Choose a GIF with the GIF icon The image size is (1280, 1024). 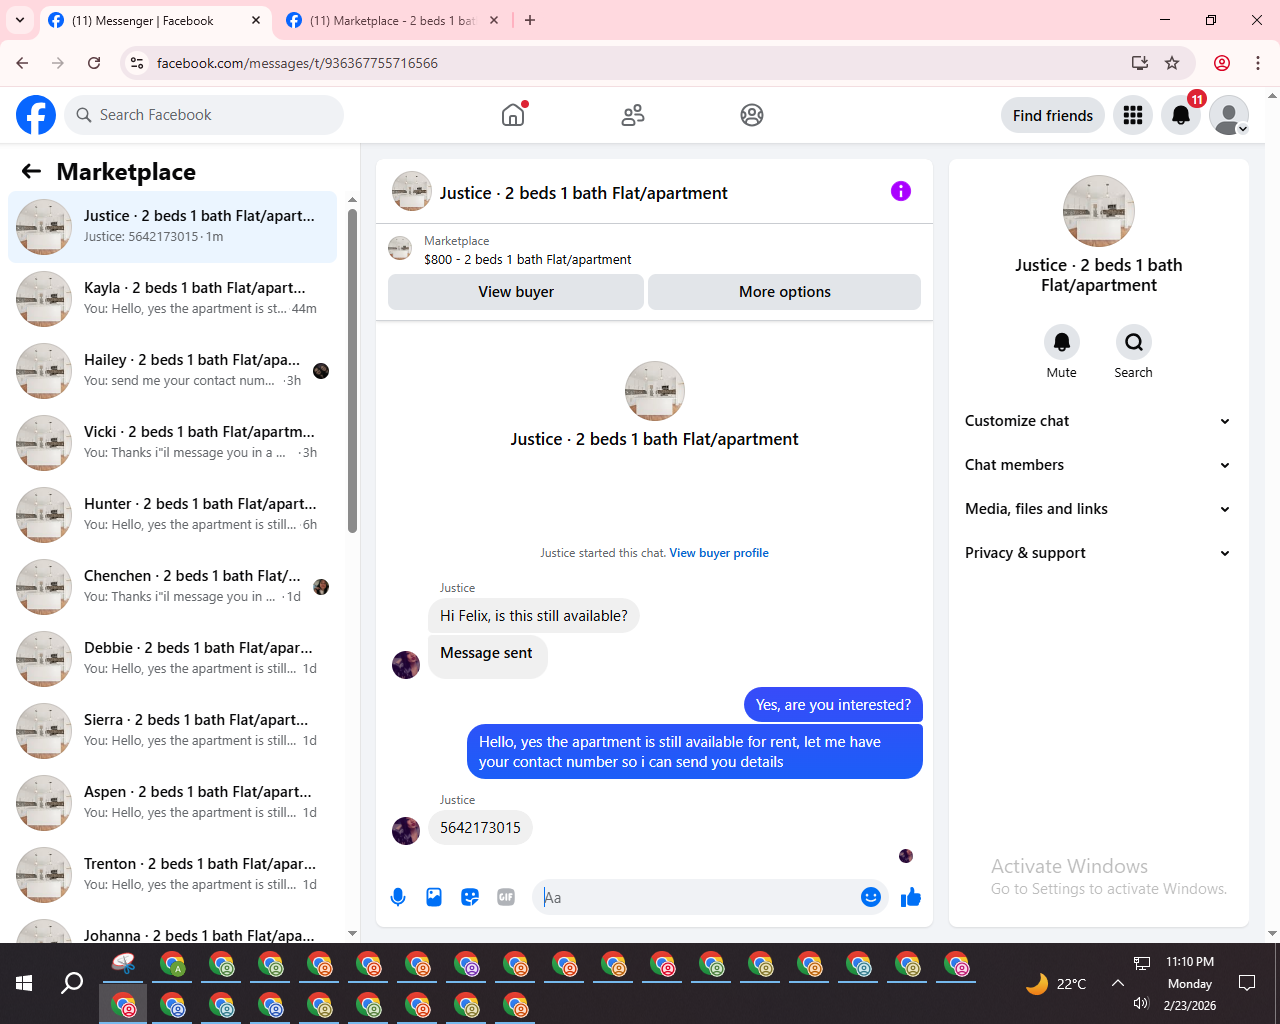(x=506, y=897)
